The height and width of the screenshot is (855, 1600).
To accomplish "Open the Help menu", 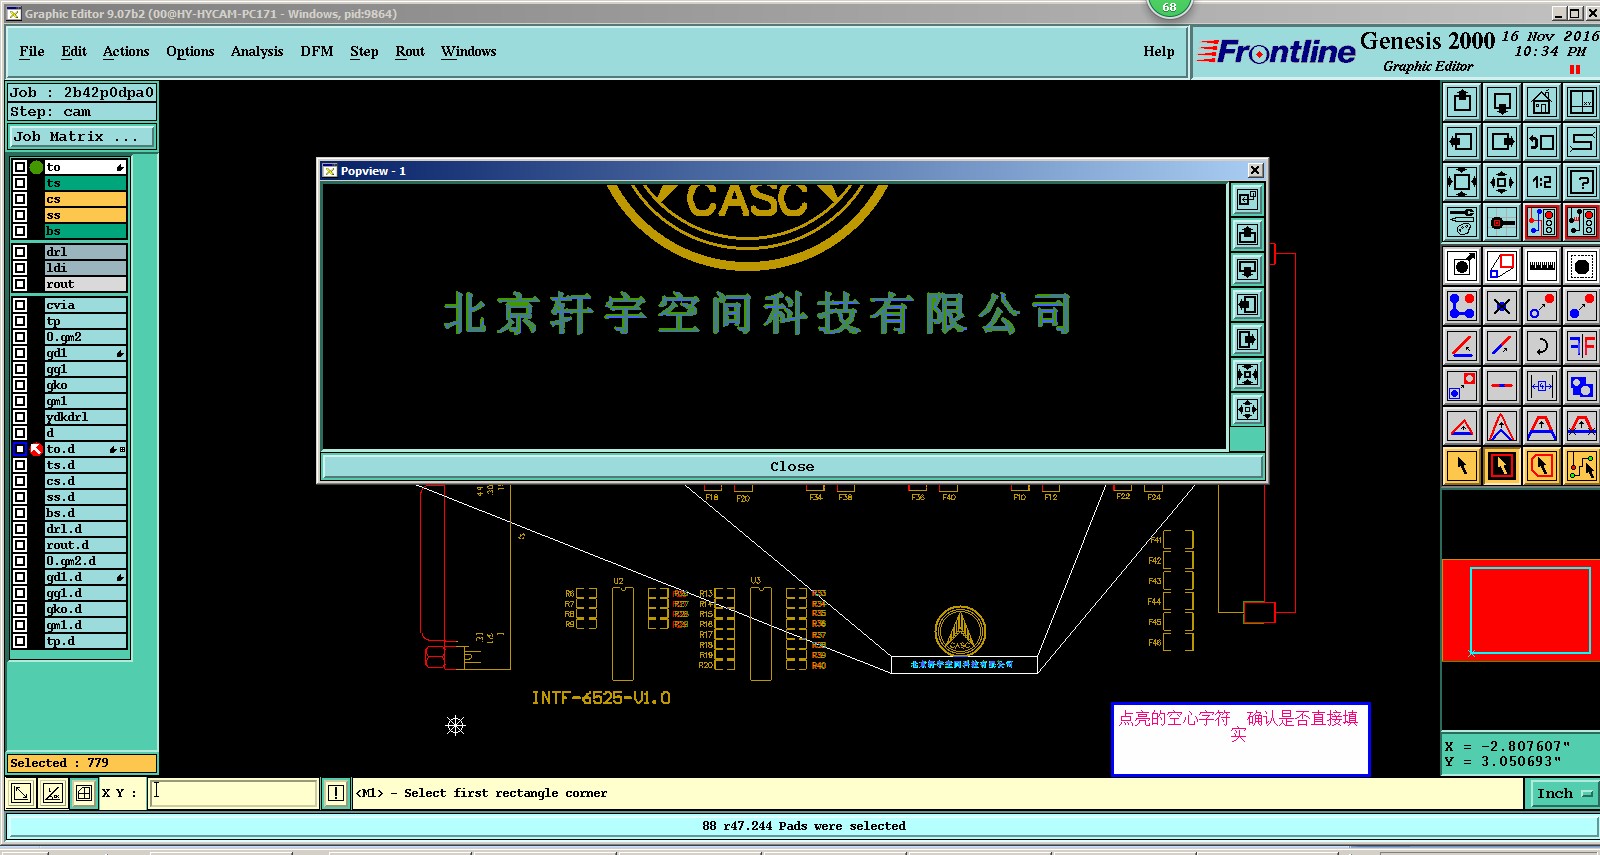I will [x=1159, y=51].
